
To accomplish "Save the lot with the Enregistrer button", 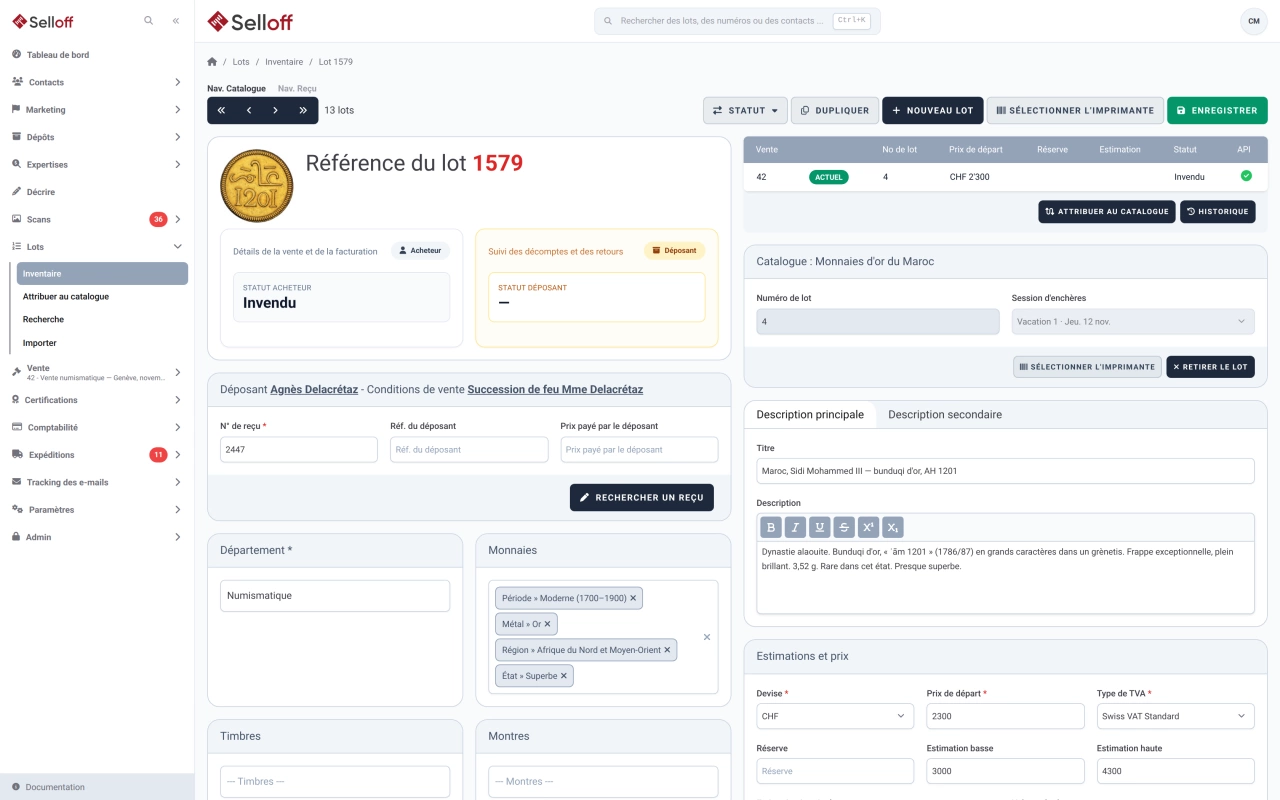I will (x=1217, y=111).
